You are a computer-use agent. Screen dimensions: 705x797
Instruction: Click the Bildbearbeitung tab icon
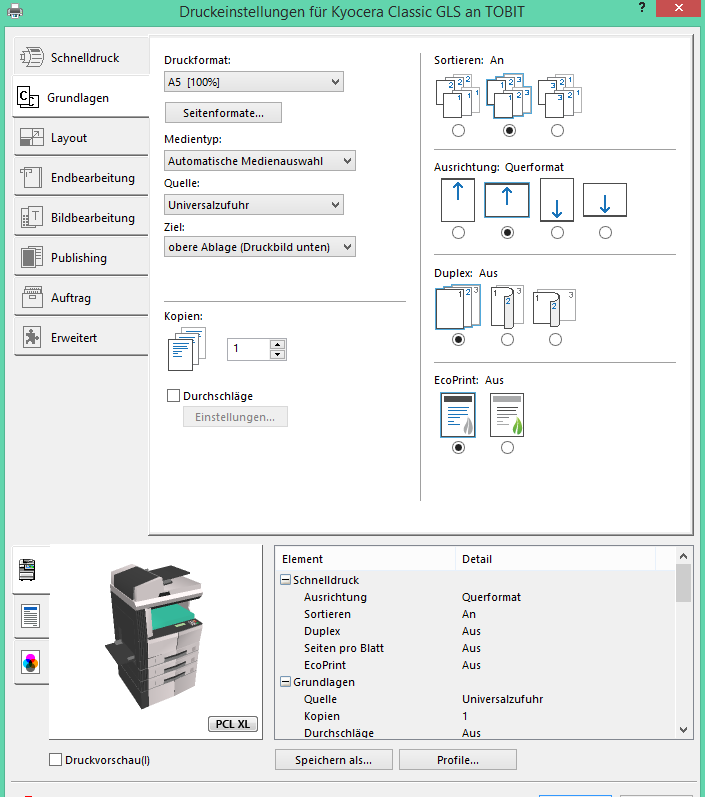[32, 218]
